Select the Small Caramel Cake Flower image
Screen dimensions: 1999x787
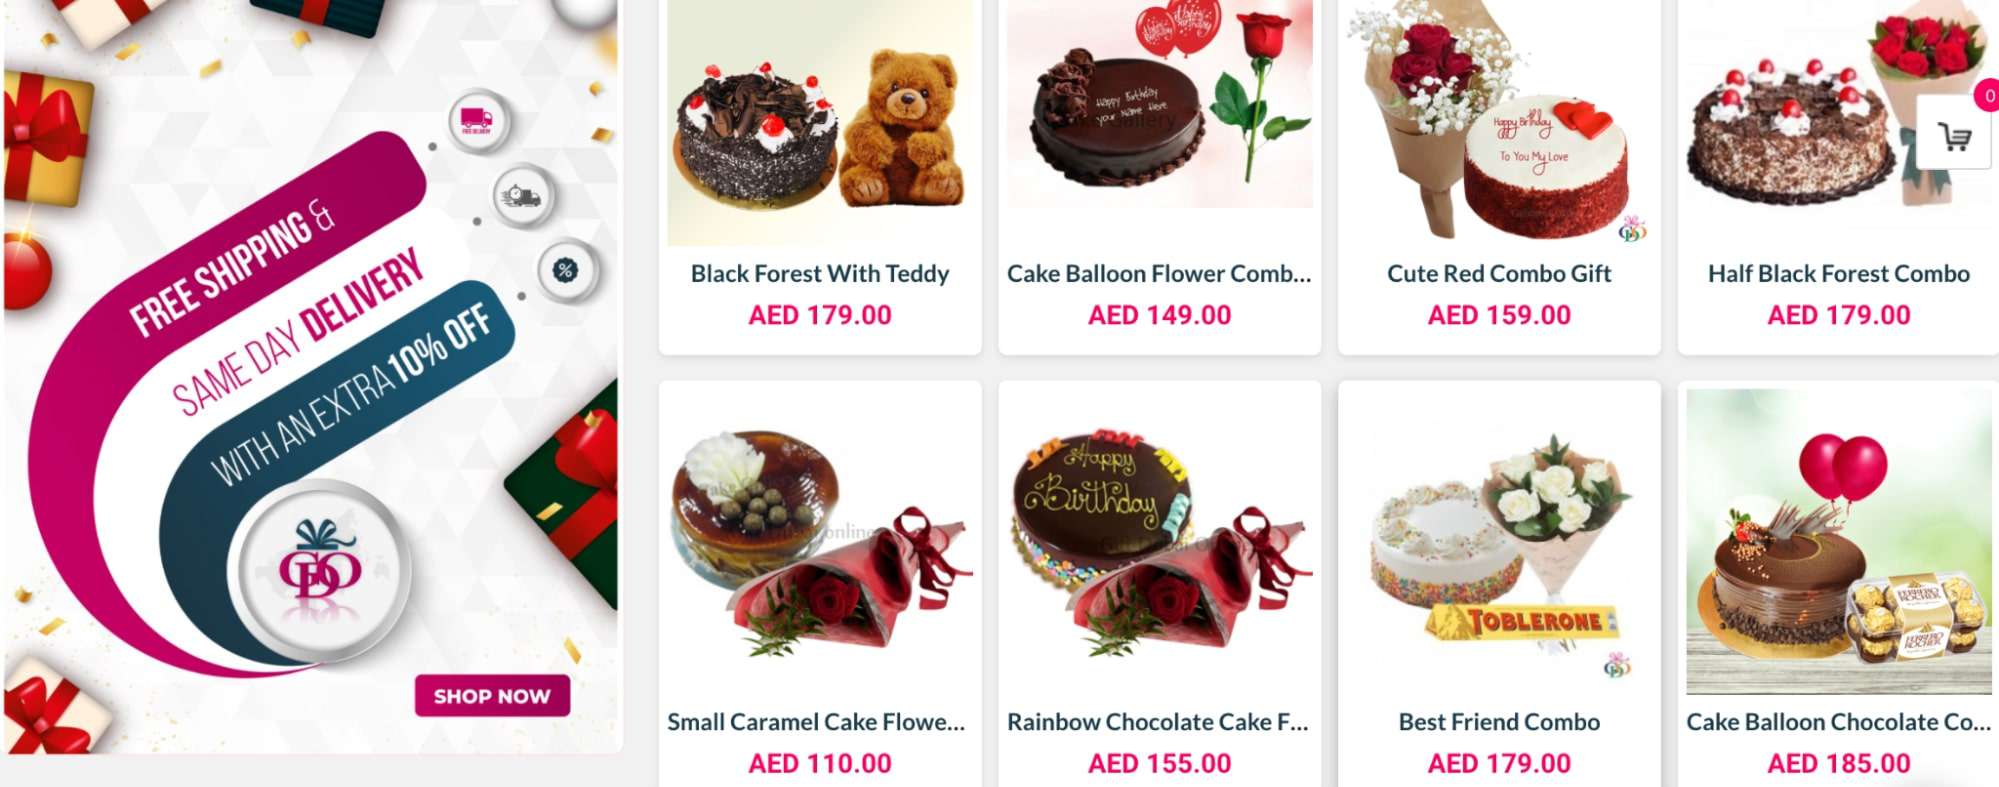click(820, 542)
